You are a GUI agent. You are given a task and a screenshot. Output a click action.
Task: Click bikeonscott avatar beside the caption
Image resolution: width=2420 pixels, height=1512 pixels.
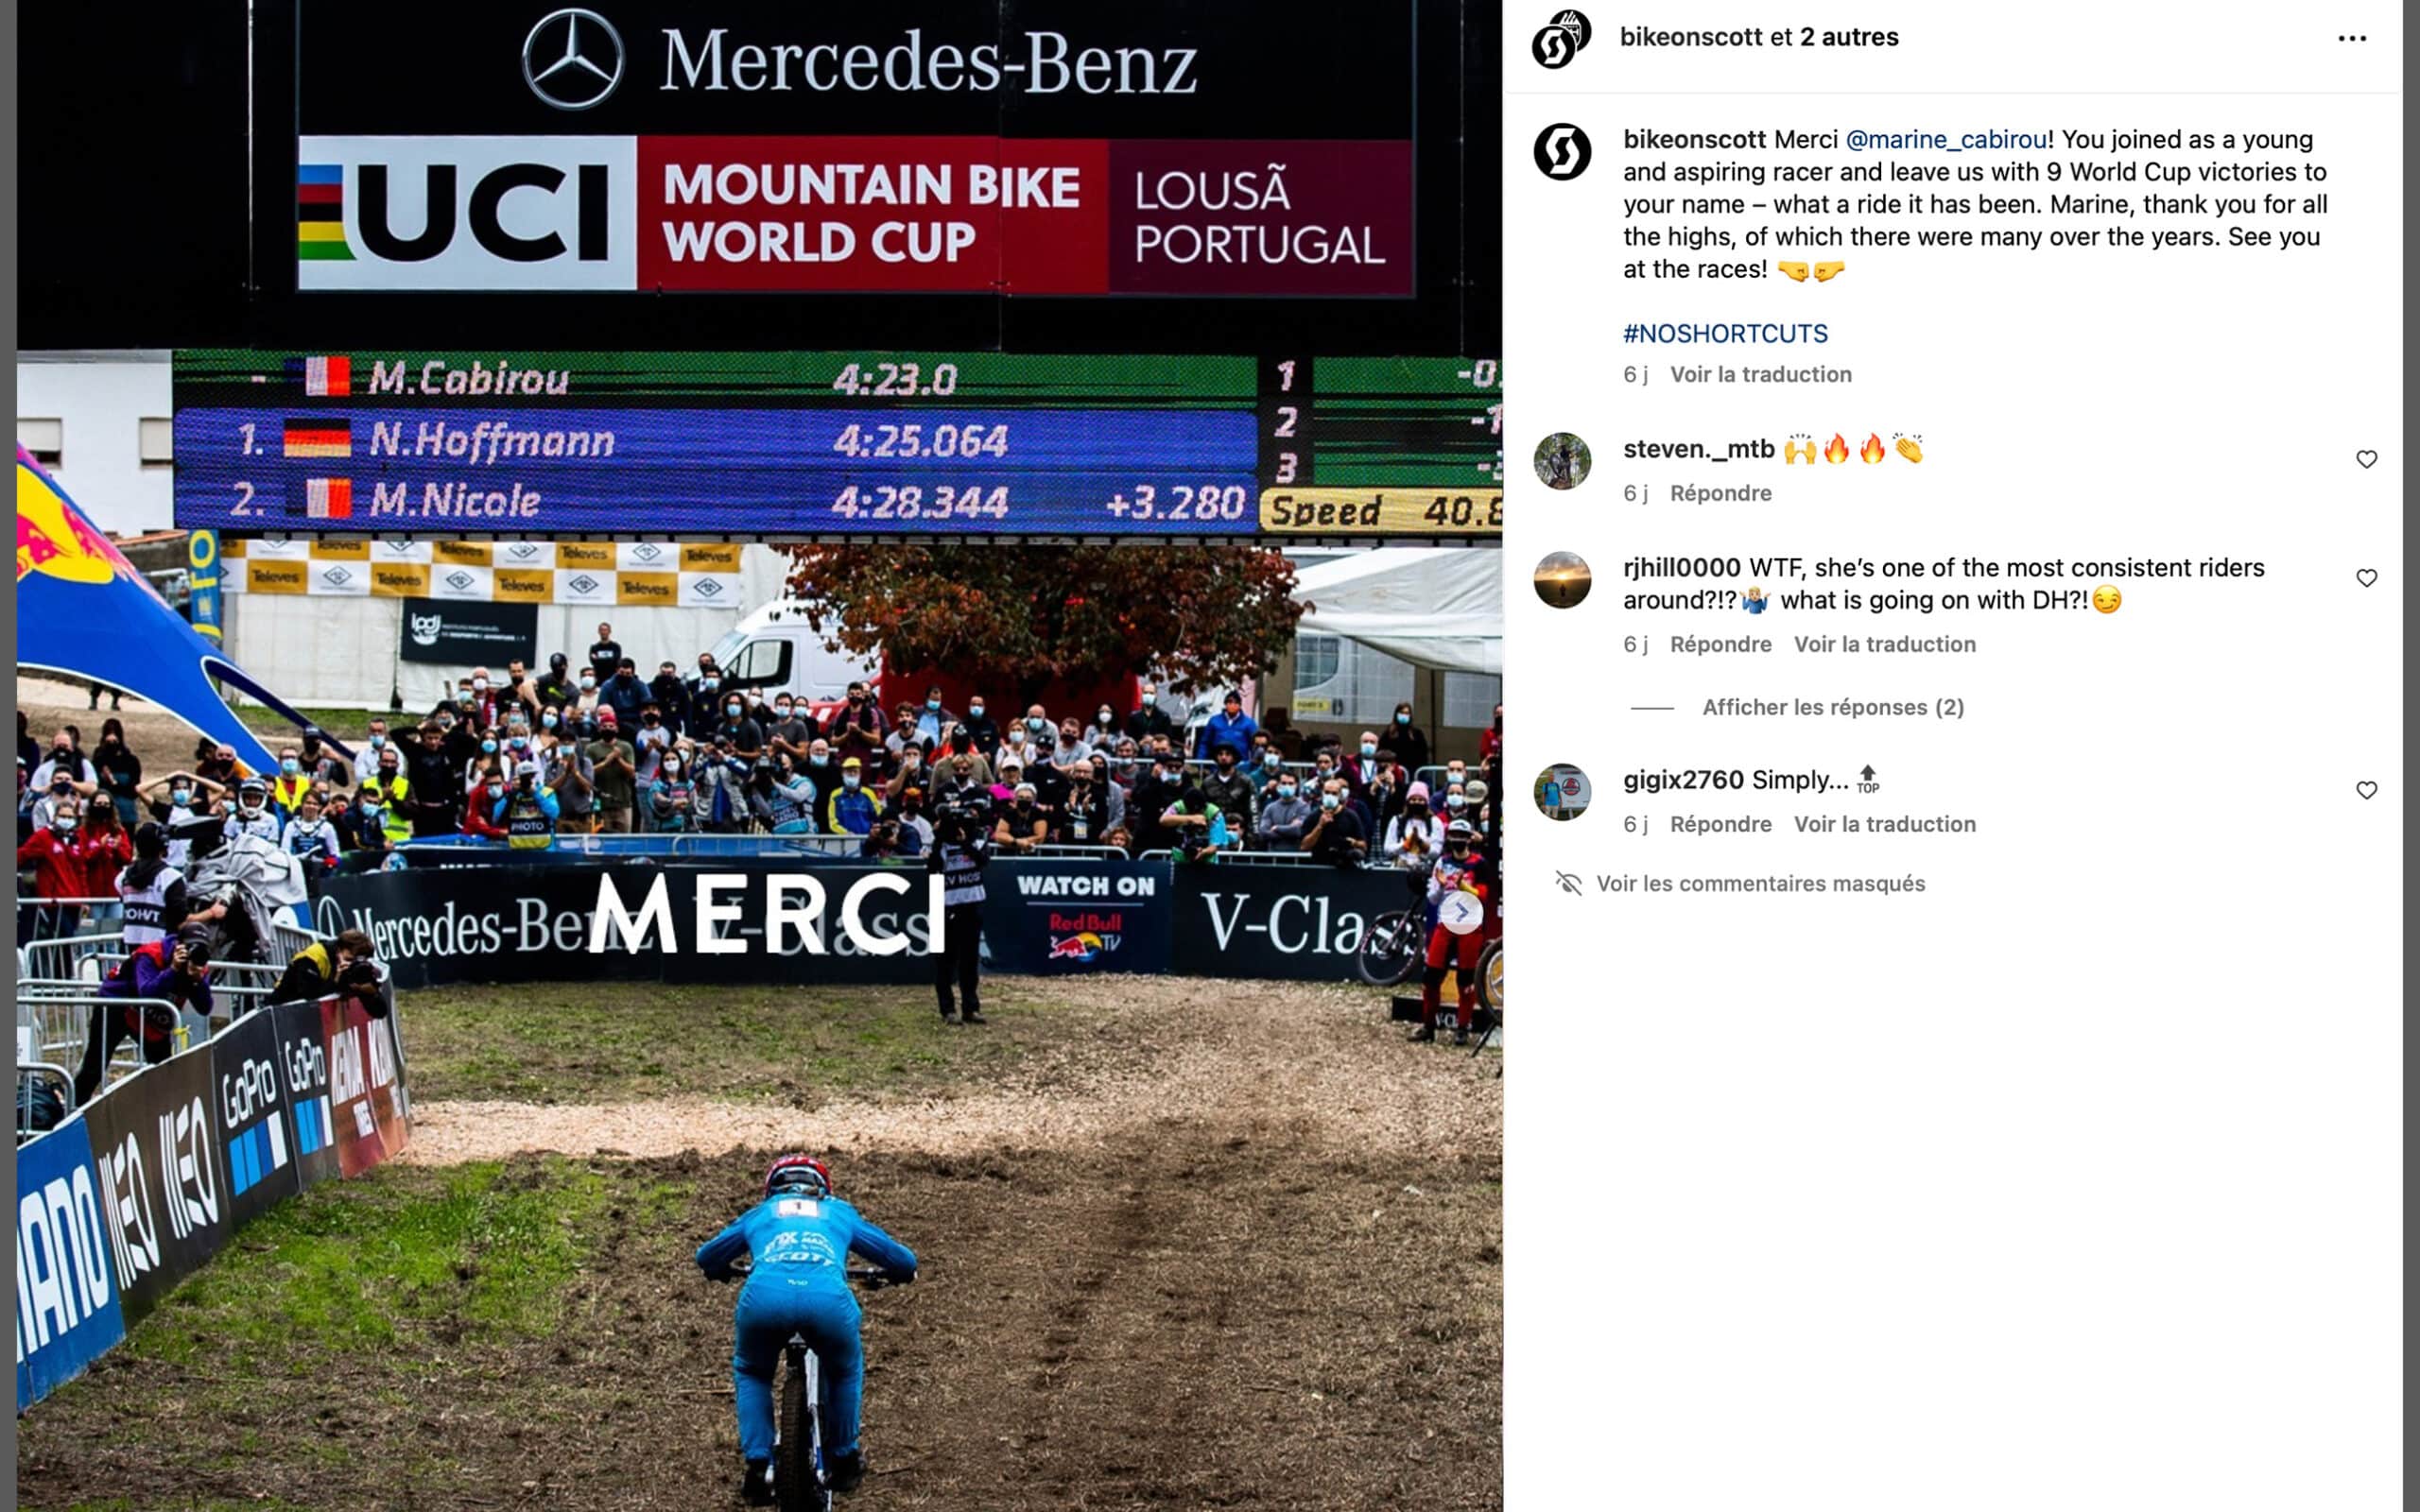point(1562,151)
